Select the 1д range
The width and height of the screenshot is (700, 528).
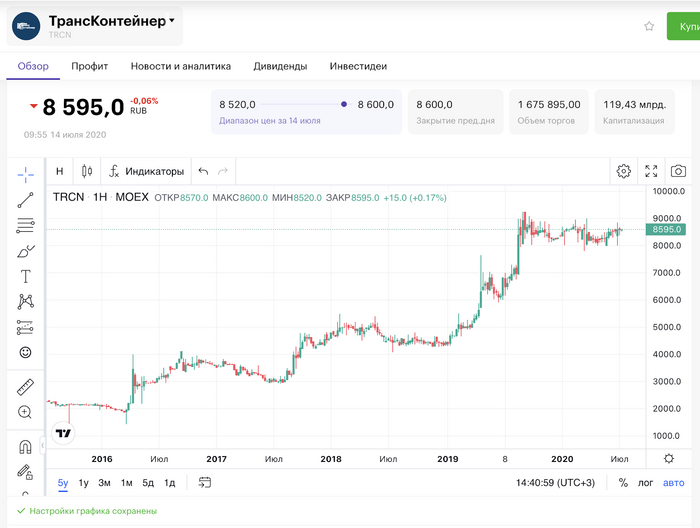170,483
